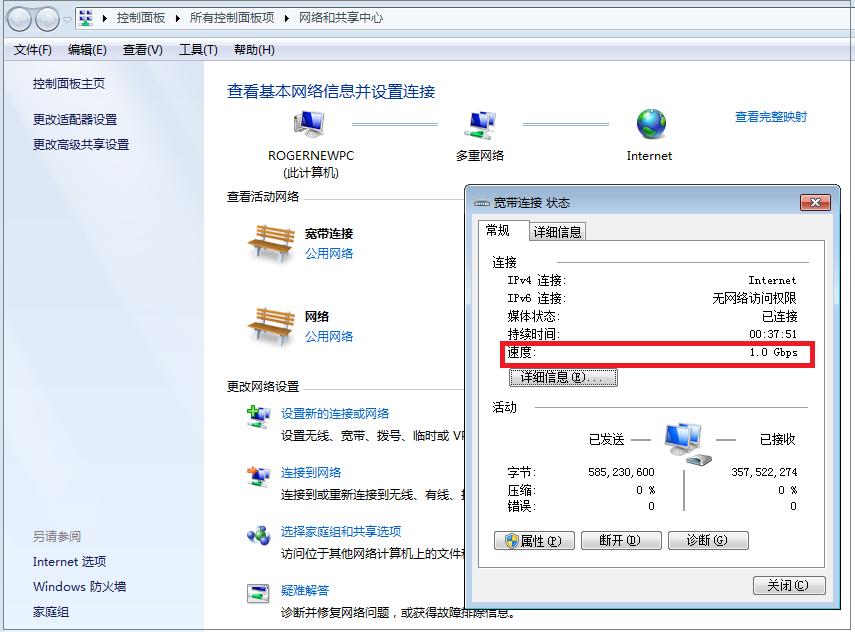Viewport: 855px width, 632px height.
Task: Open the 工具(T) menu
Action: tap(198, 50)
